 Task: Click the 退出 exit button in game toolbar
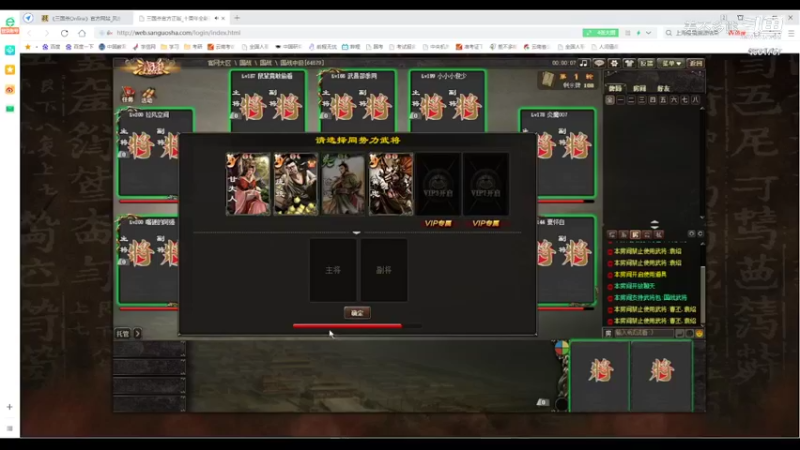pos(696,63)
